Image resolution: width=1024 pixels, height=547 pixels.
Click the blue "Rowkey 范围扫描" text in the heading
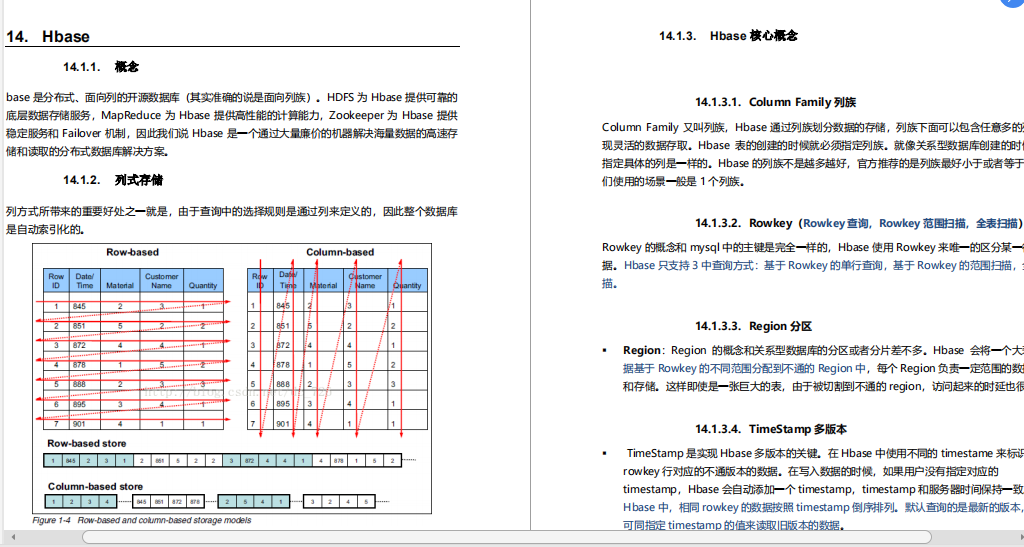tap(922, 223)
